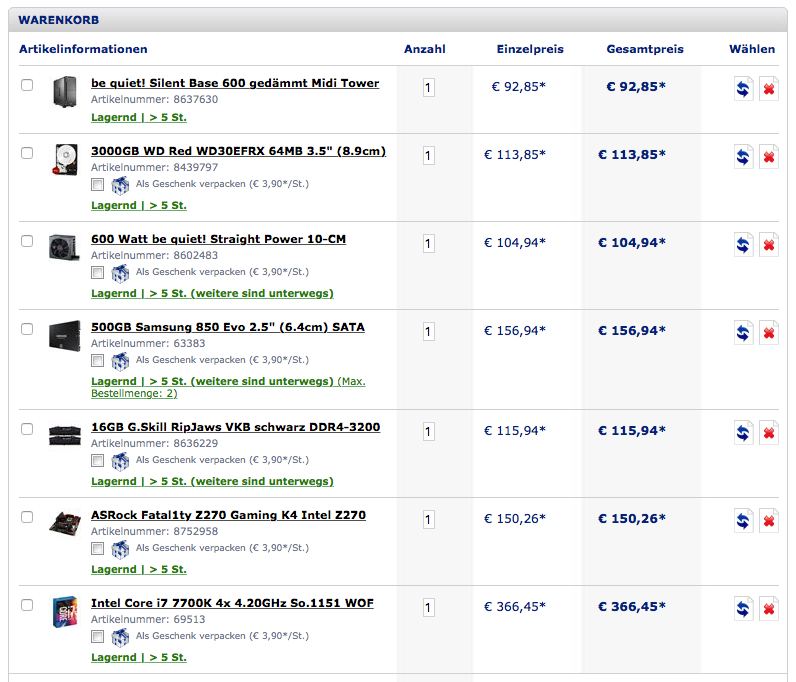Image resolution: width=796 pixels, height=682 pixels.
Task: Delete the WD Red 3000GB item with red X
Action: pyautogui.click(x=769, y=156)
